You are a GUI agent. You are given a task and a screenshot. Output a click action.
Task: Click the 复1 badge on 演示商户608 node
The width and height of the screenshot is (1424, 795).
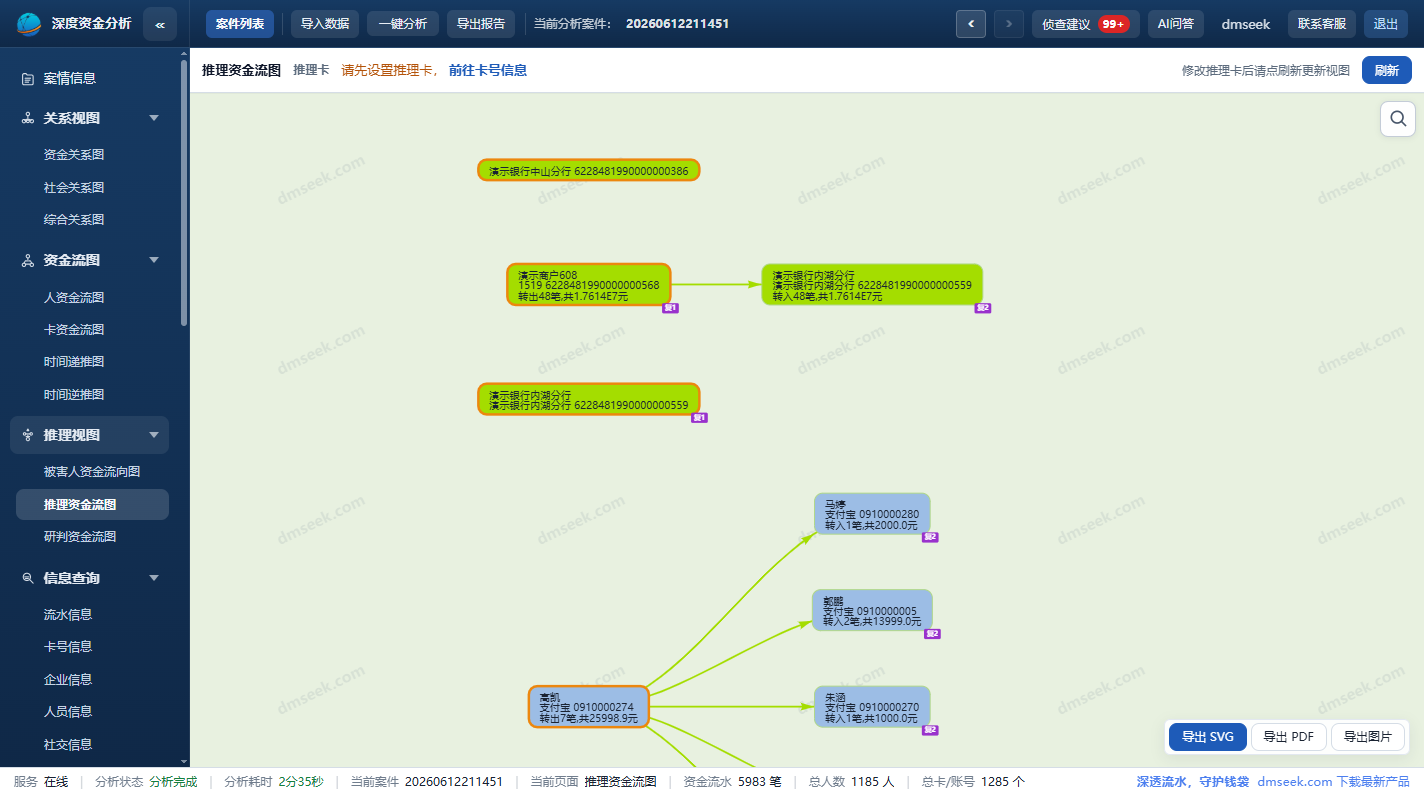(x=671, y=308)
